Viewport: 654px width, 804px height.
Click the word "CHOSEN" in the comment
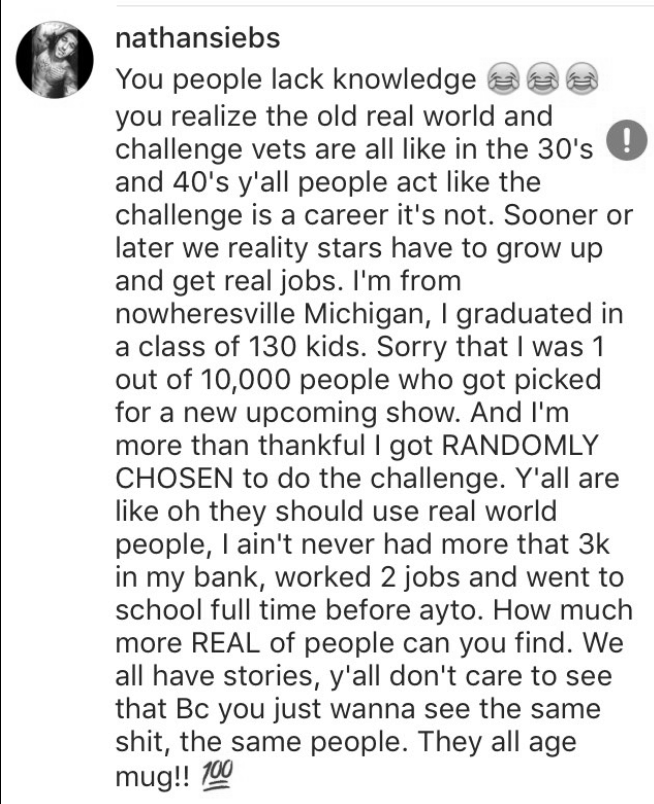coord(174,478)
